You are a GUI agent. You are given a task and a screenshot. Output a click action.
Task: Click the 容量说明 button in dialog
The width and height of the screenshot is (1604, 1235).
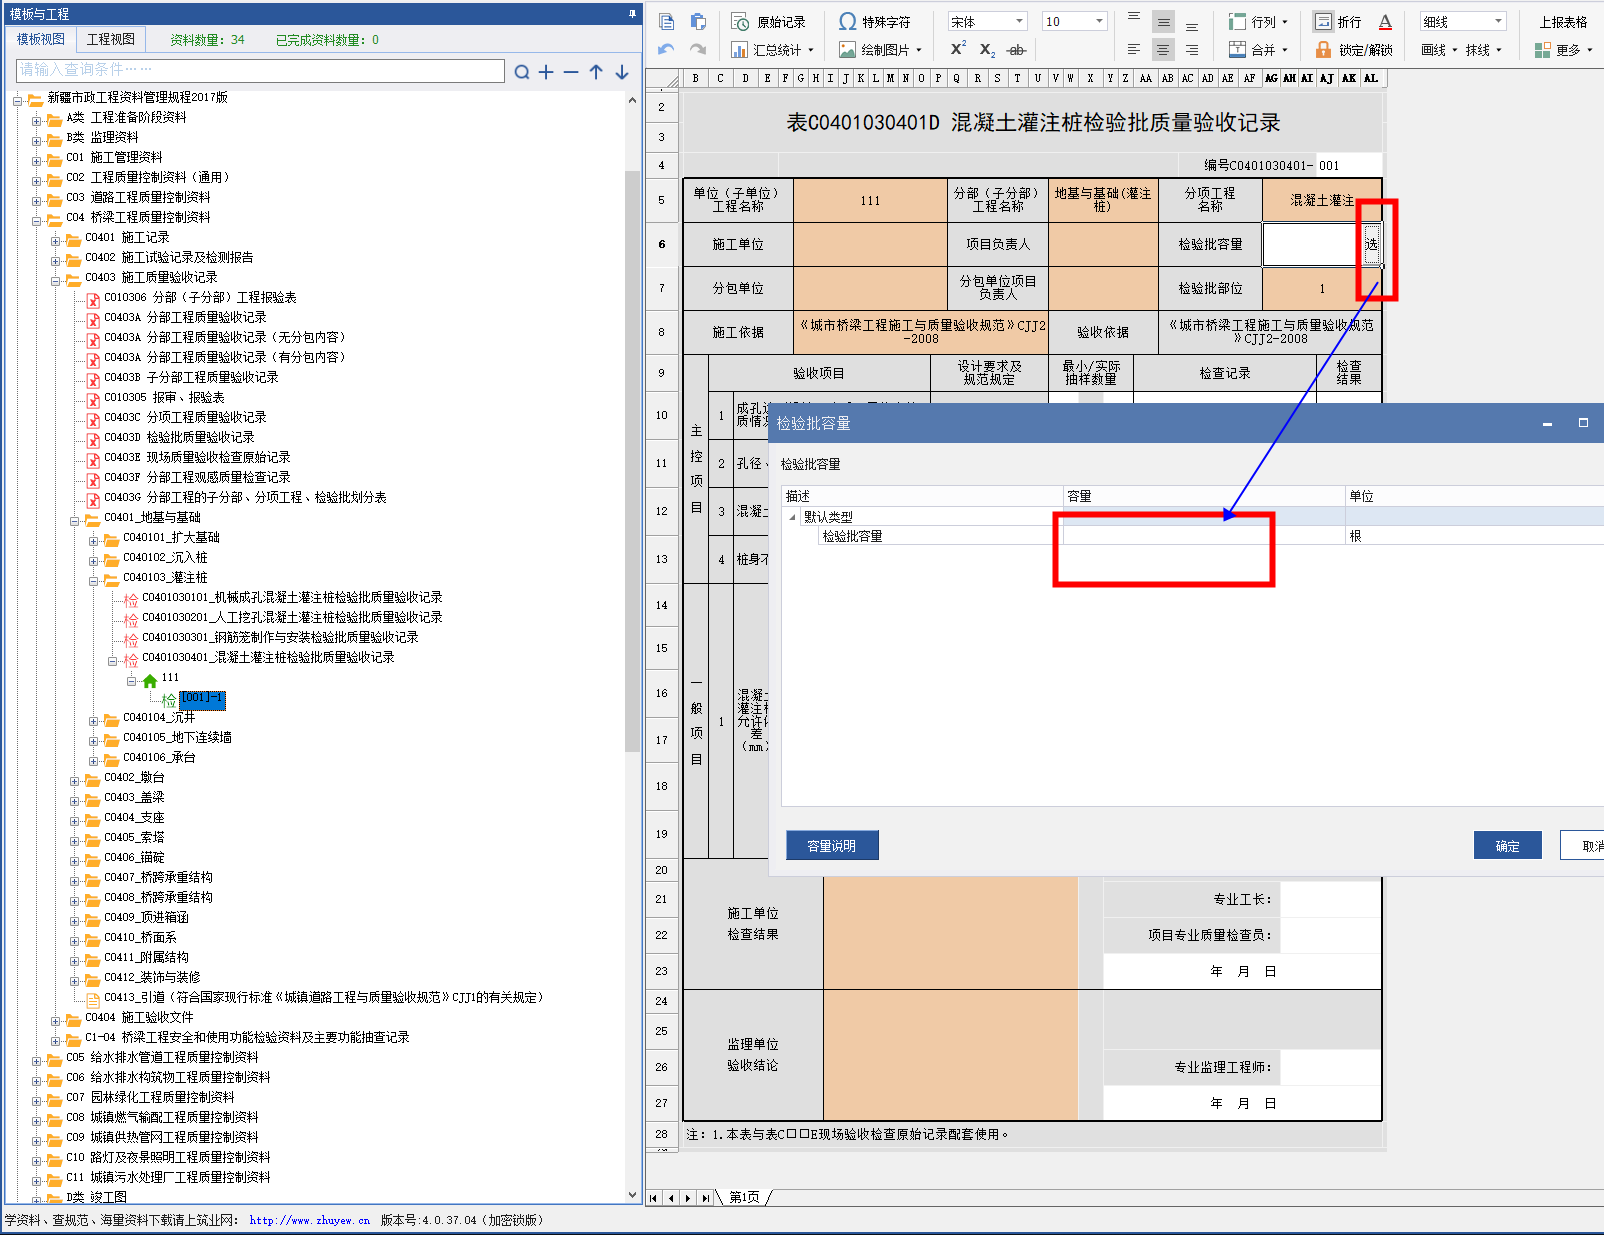pos(832,846)
